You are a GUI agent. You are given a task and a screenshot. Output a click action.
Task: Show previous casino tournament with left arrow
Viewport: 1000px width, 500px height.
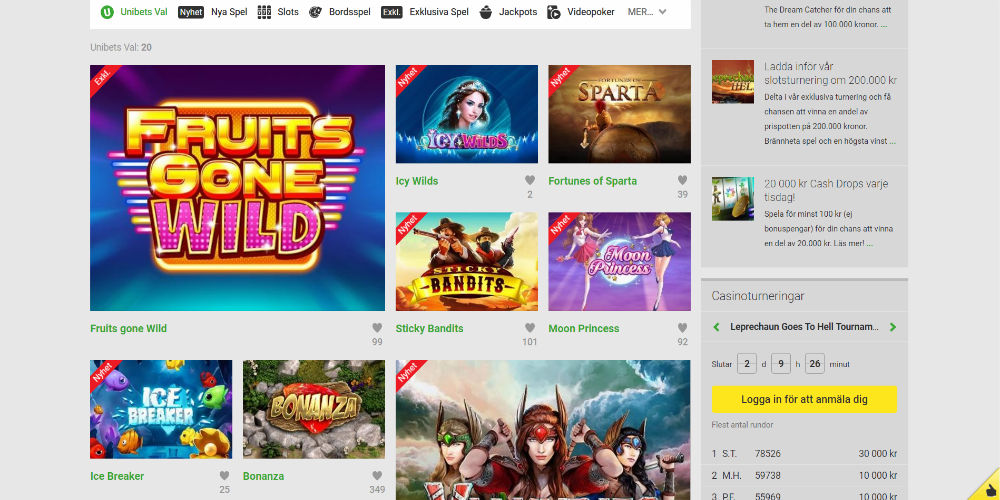click(716, 327)
